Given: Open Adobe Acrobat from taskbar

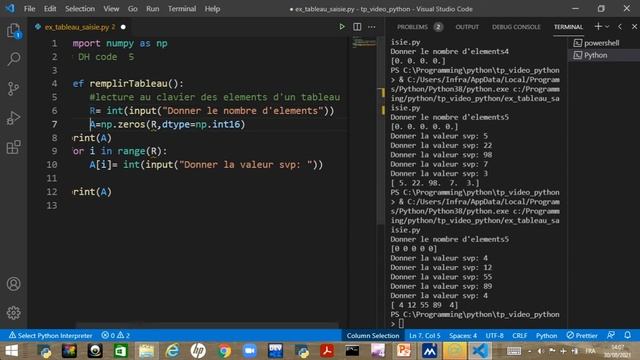Looking at the screenshot, I should 327,351.
